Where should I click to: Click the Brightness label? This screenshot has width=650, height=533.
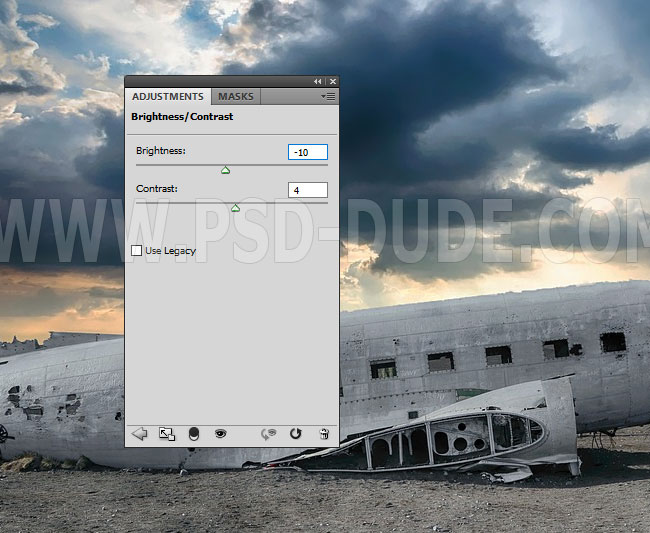(161, 150)
